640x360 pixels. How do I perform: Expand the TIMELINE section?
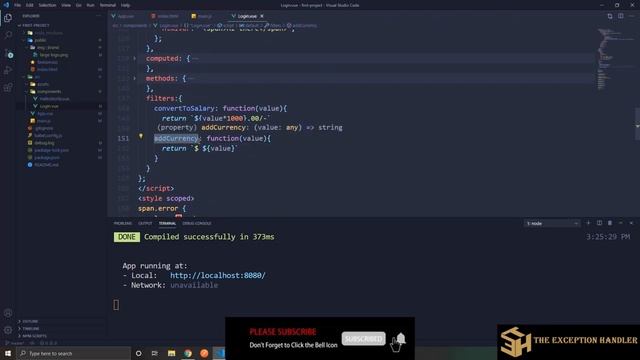(x=31, y=329)
